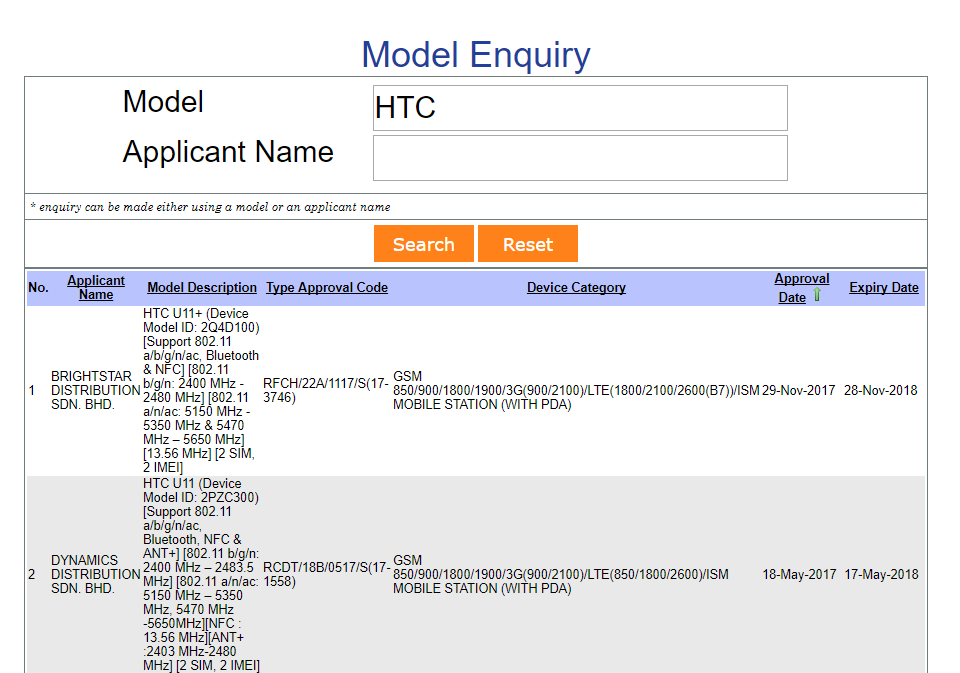Sort by the Device Category column header
Screen dimensions: 960x673
[576, 288]
